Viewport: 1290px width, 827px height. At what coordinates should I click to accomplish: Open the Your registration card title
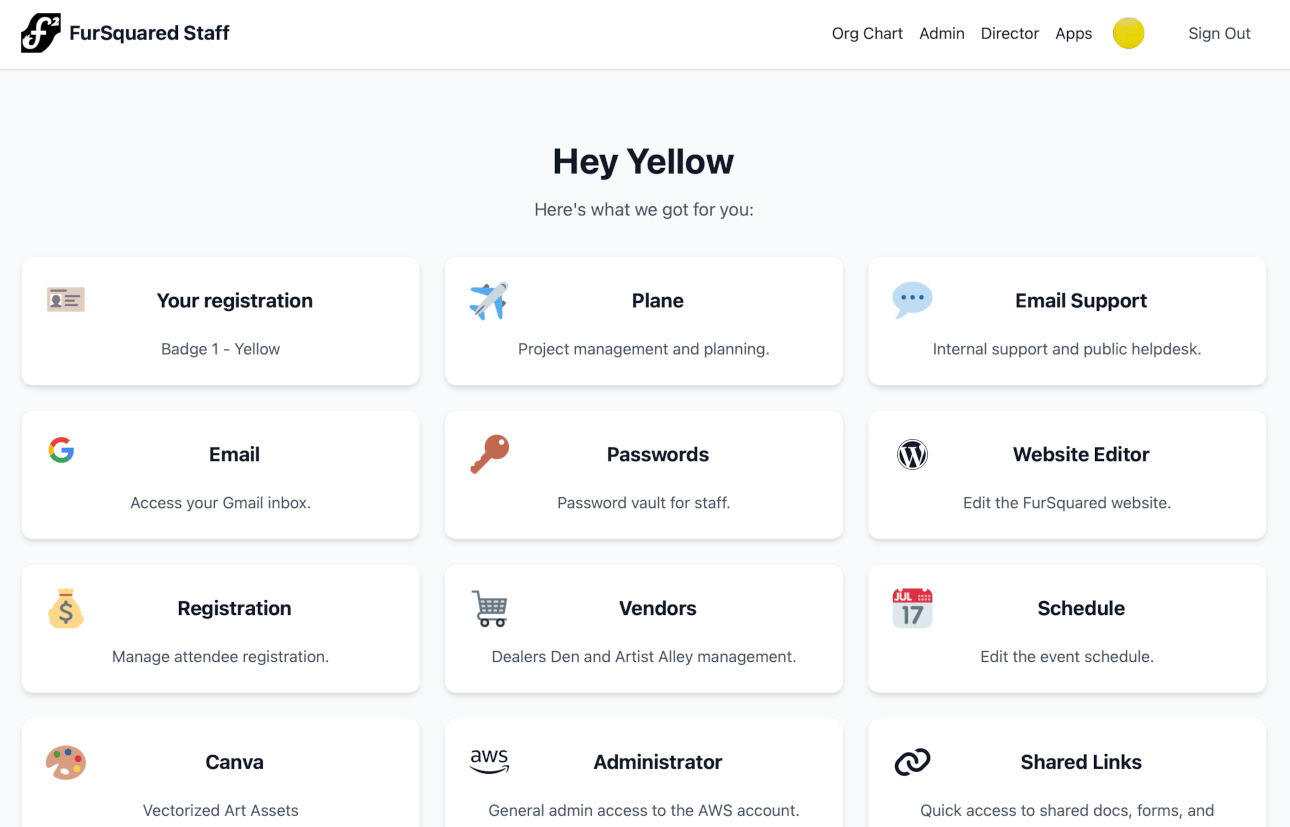coord(234,301)
